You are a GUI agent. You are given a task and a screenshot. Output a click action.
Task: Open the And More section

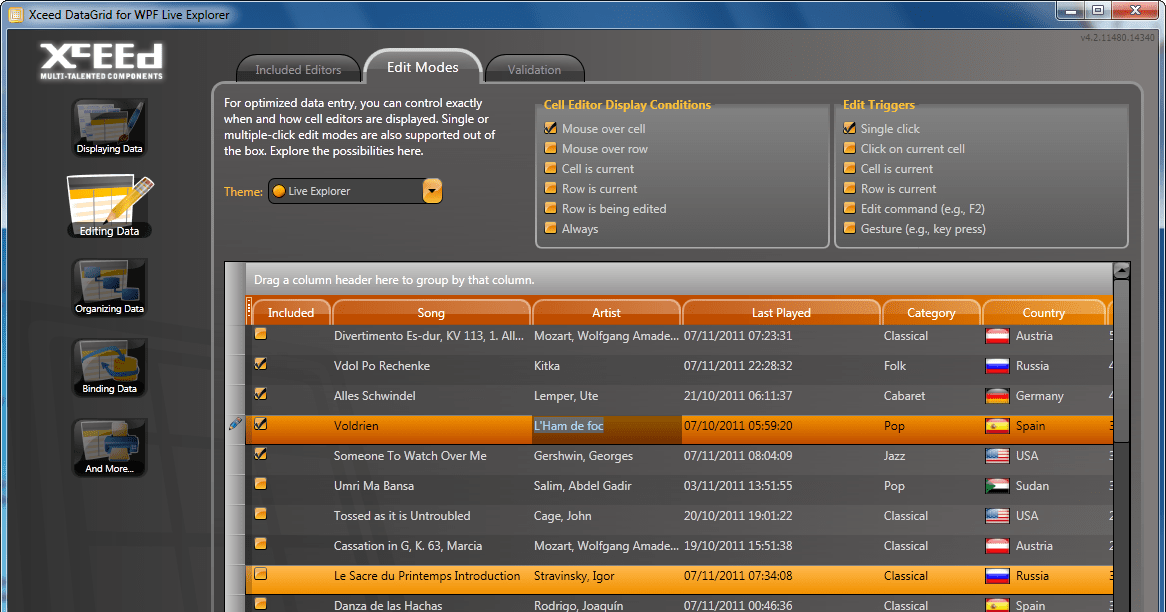109,447
